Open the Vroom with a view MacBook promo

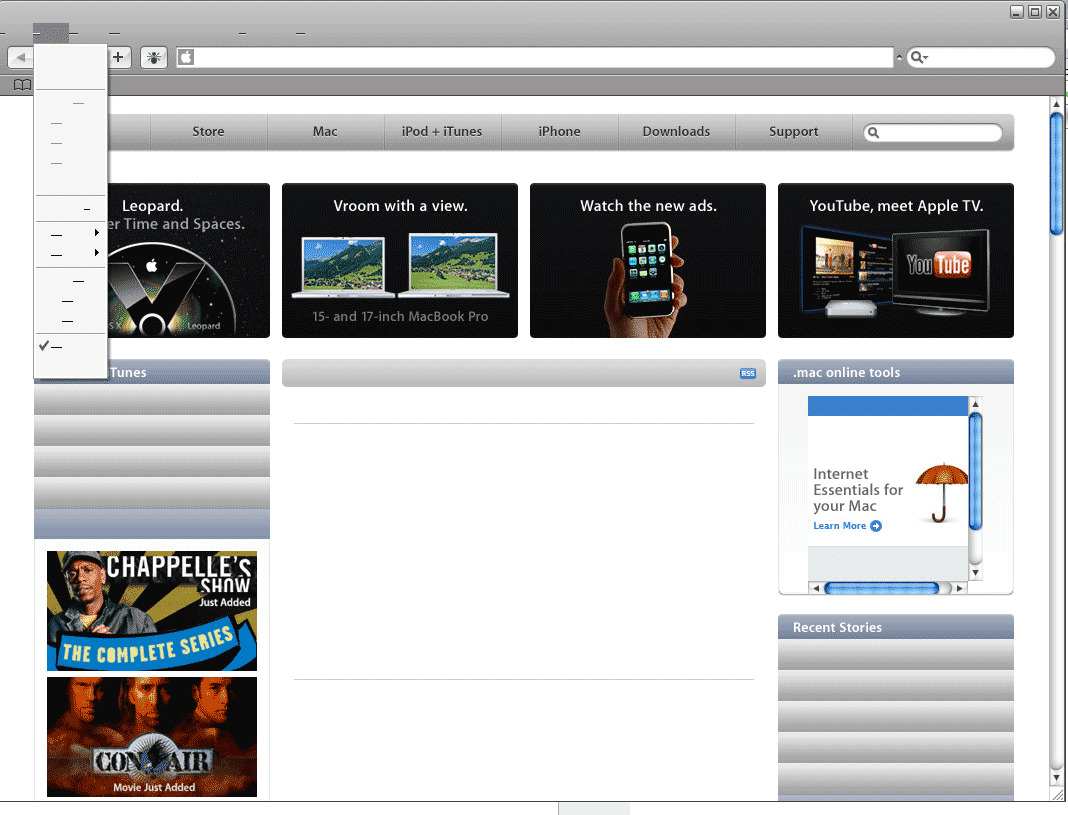pyautogui.click(x=400, y=260)
